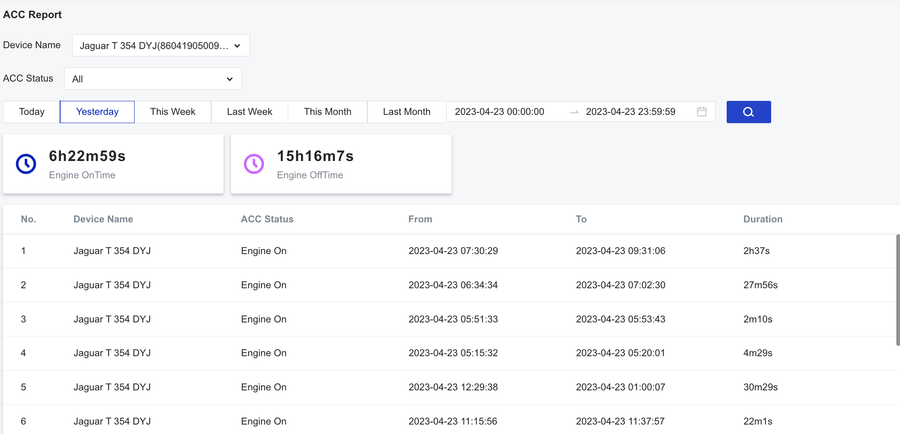Switch to Last Month range
Screen dimensions: 900x434
pyautogui.click(x=406, y=112)
